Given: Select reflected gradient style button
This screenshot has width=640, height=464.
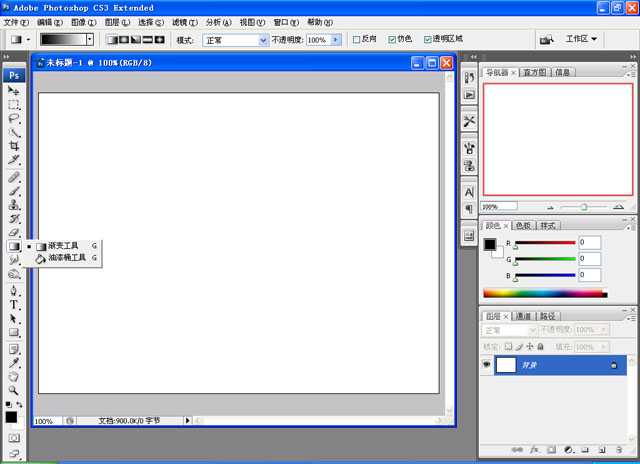Looking at the screenshot, I should (x=147, y=40).
